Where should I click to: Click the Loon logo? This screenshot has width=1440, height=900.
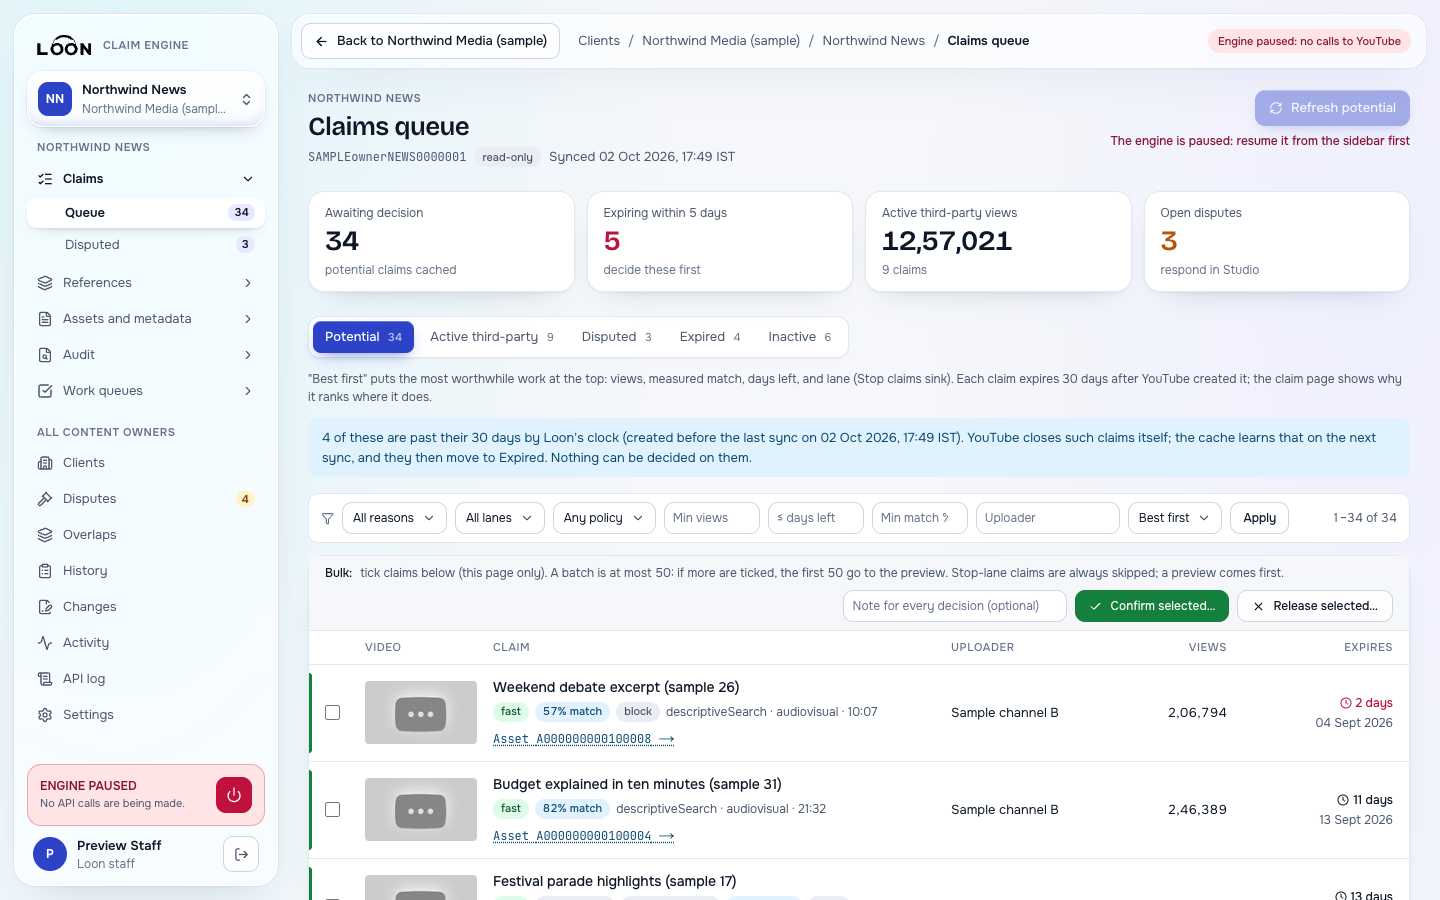click(64, 46)
